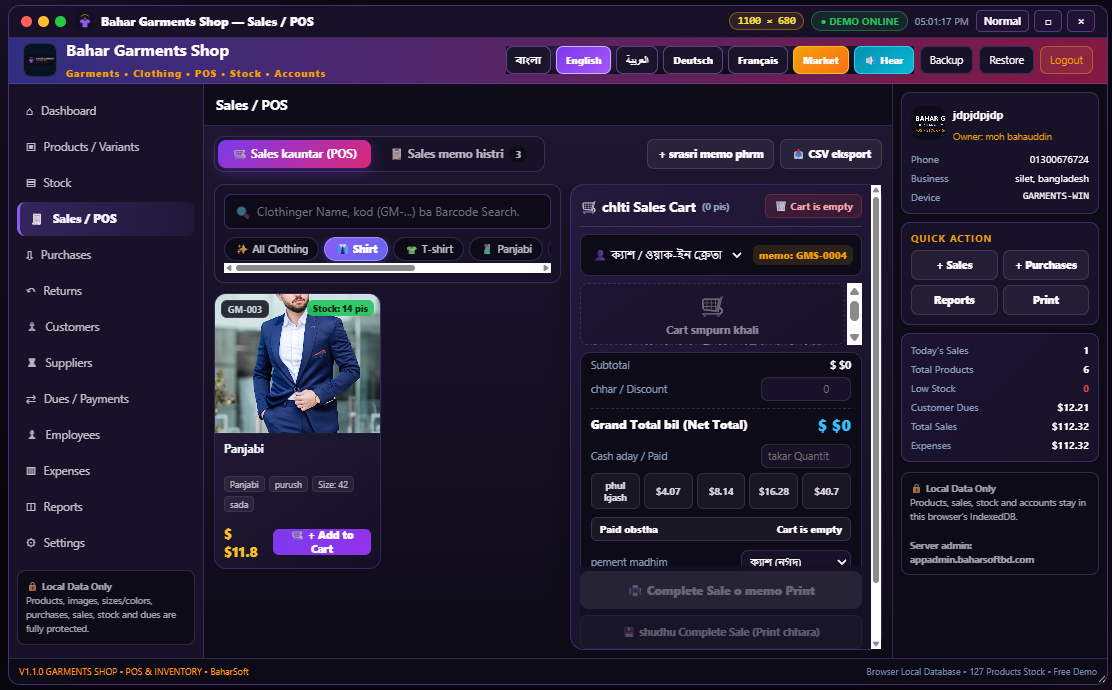Click quick action Print
This screenshot has height=690, width=1112.
(x=1046, y=300)
